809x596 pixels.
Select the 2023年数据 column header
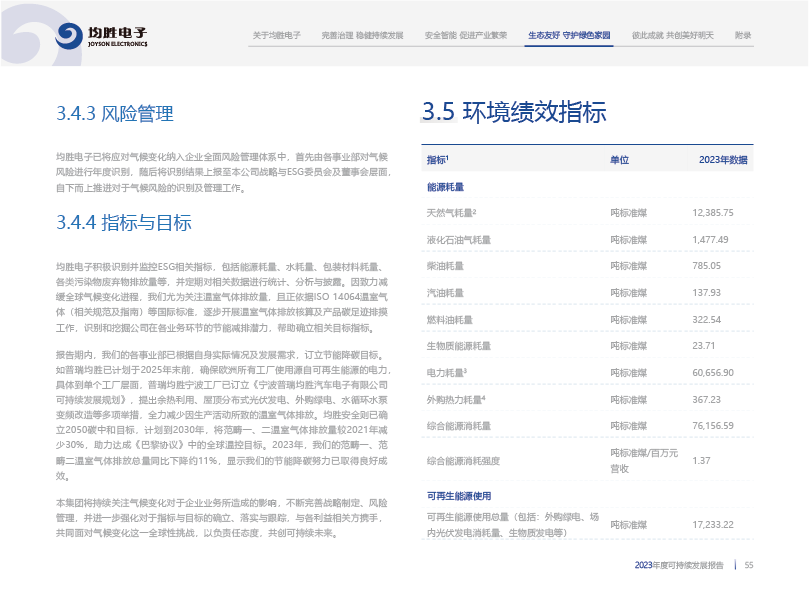723,160
